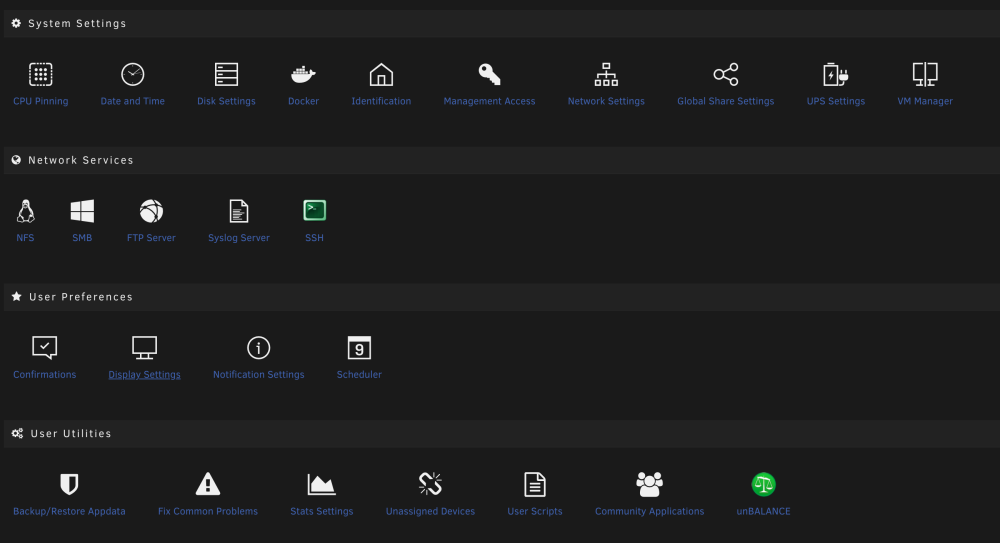The width and height of the screenshot is (1000, 543).
Task: Click the Disk Settings label link
Action: pos(226,101)
